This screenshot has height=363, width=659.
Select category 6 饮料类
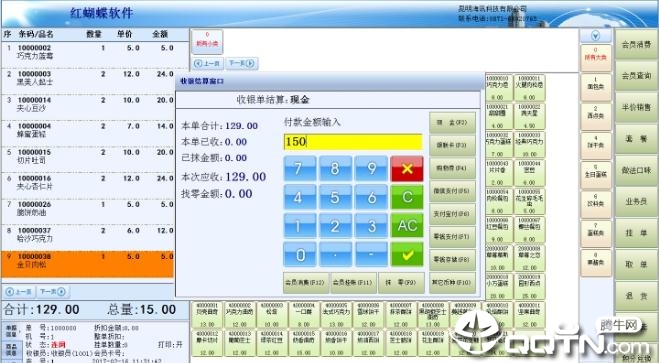pos(596,204)
